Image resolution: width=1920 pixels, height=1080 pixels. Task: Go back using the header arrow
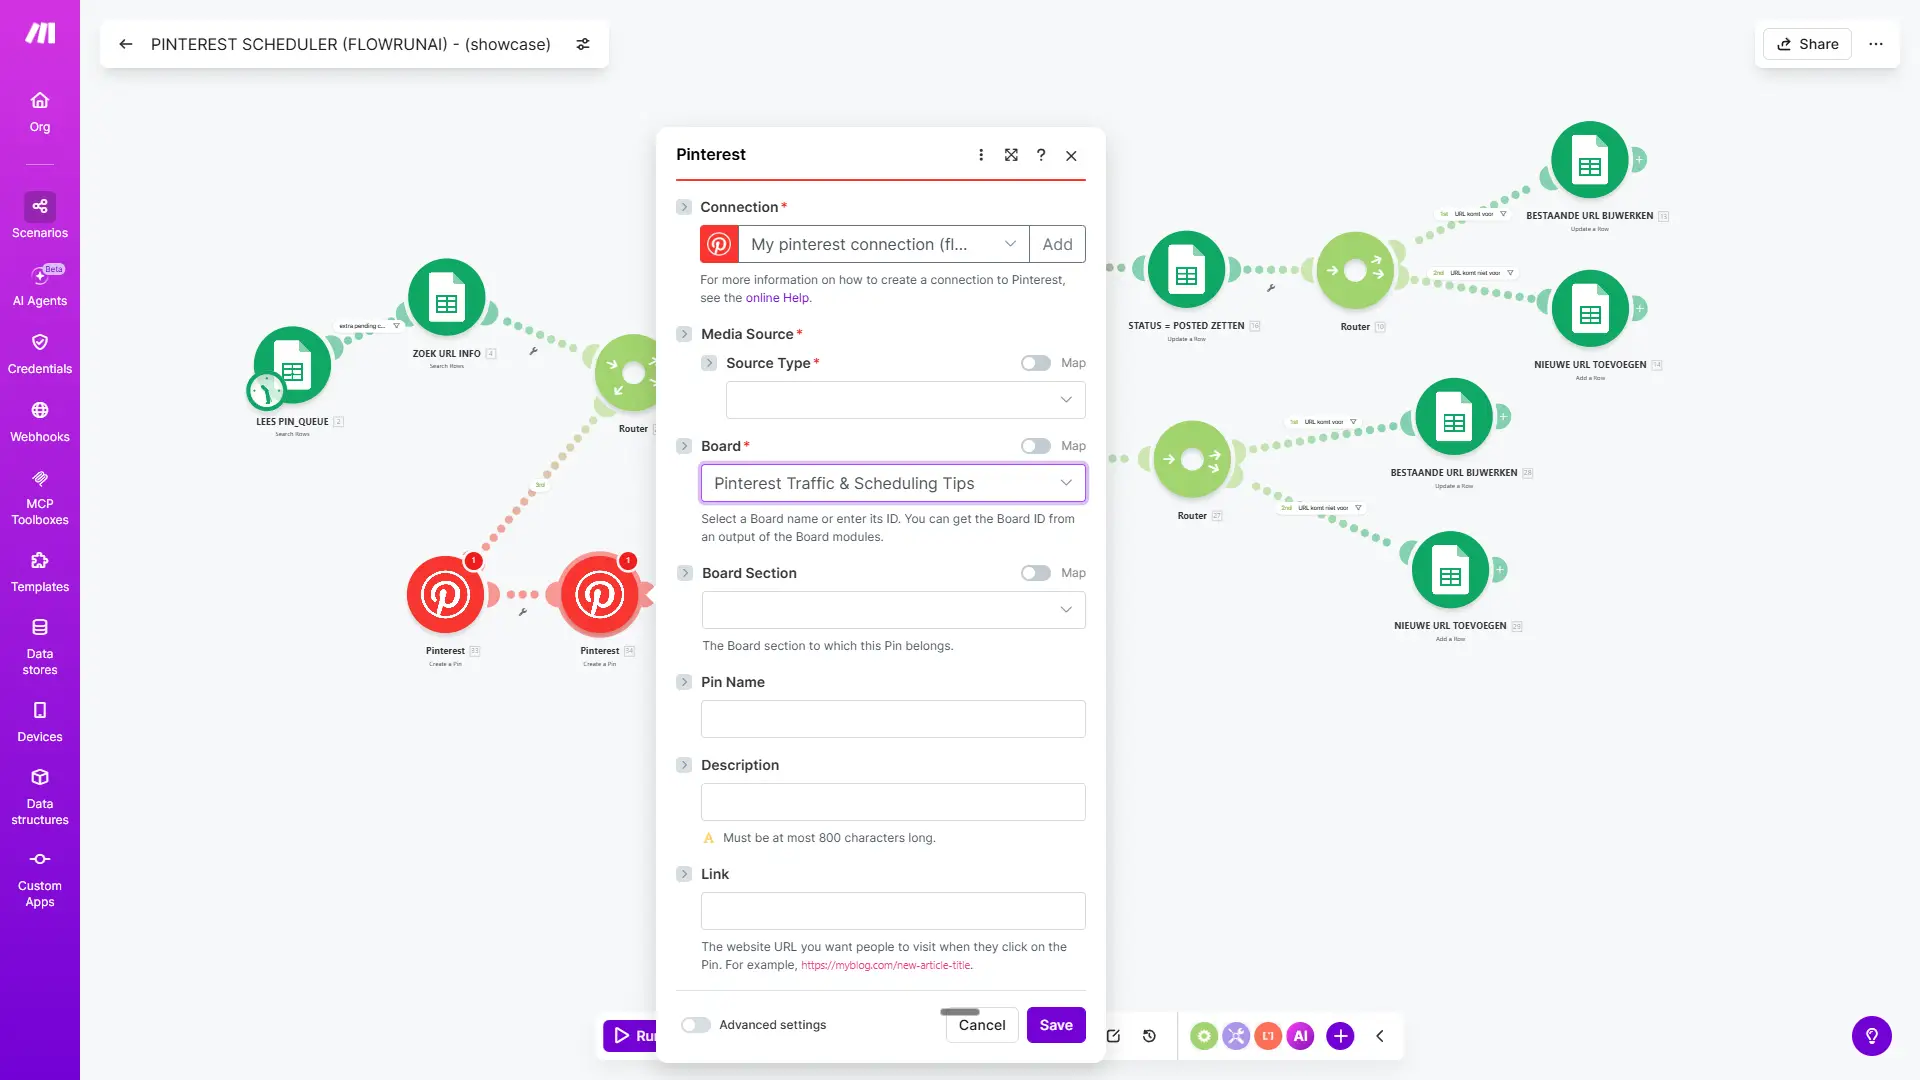click(x=126, y=44)
